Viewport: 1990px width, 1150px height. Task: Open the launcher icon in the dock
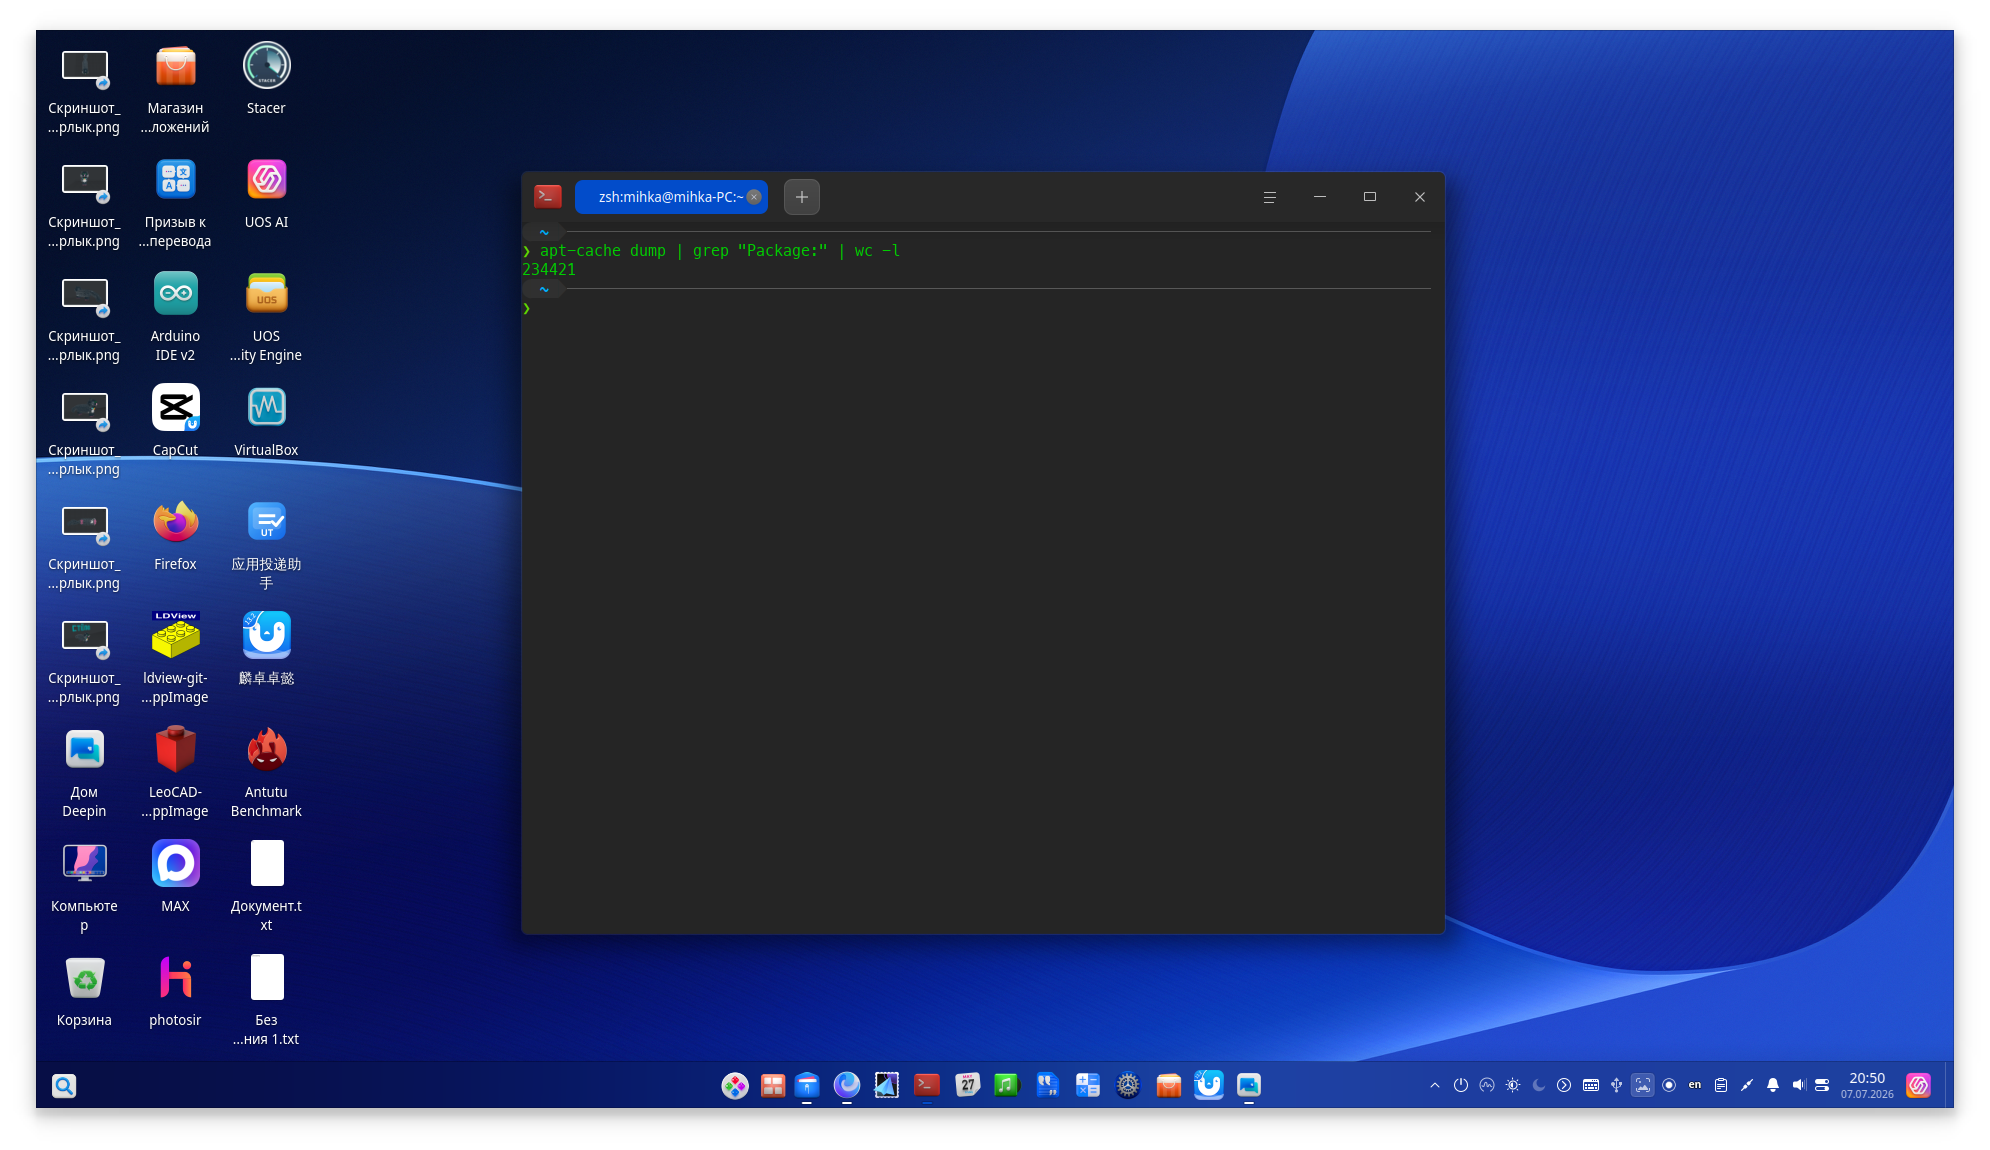point(735,1085)
